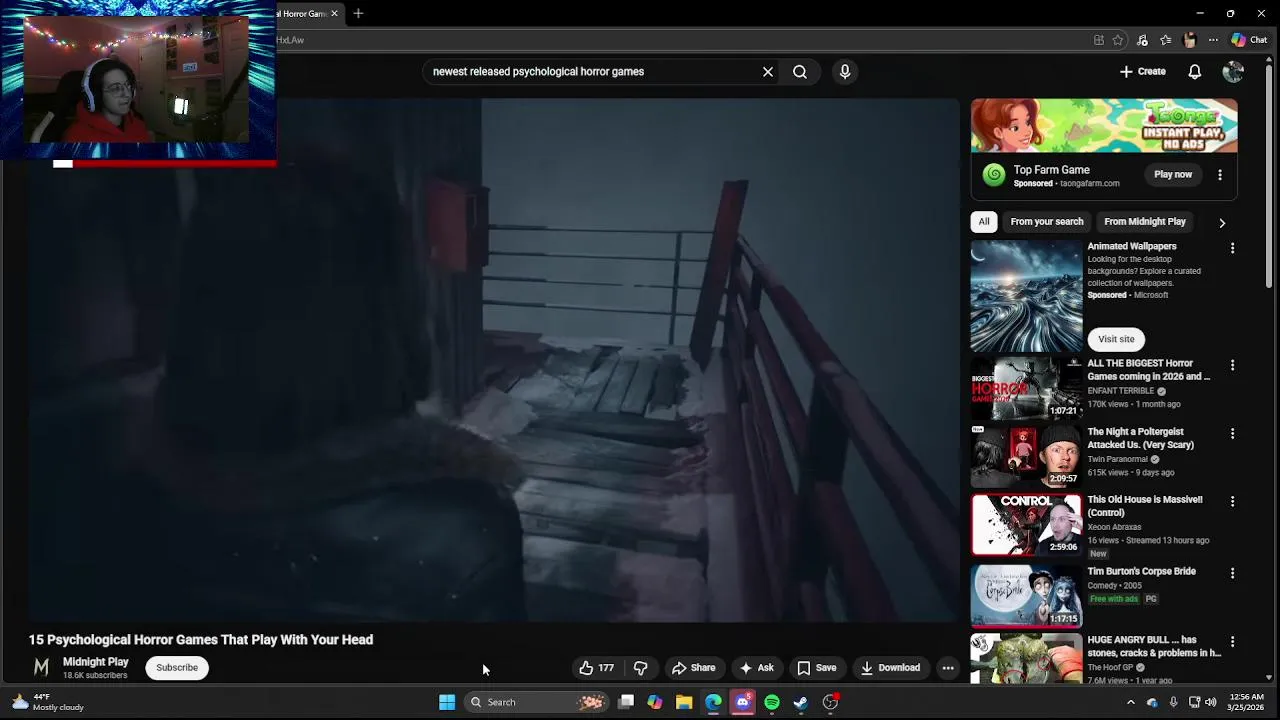Open options for Top Farm Game ad
This screenshot has width=1280, height=720.
1220,175
